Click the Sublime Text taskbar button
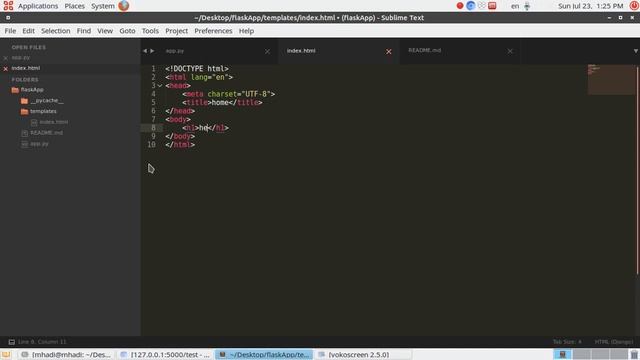 264,354
